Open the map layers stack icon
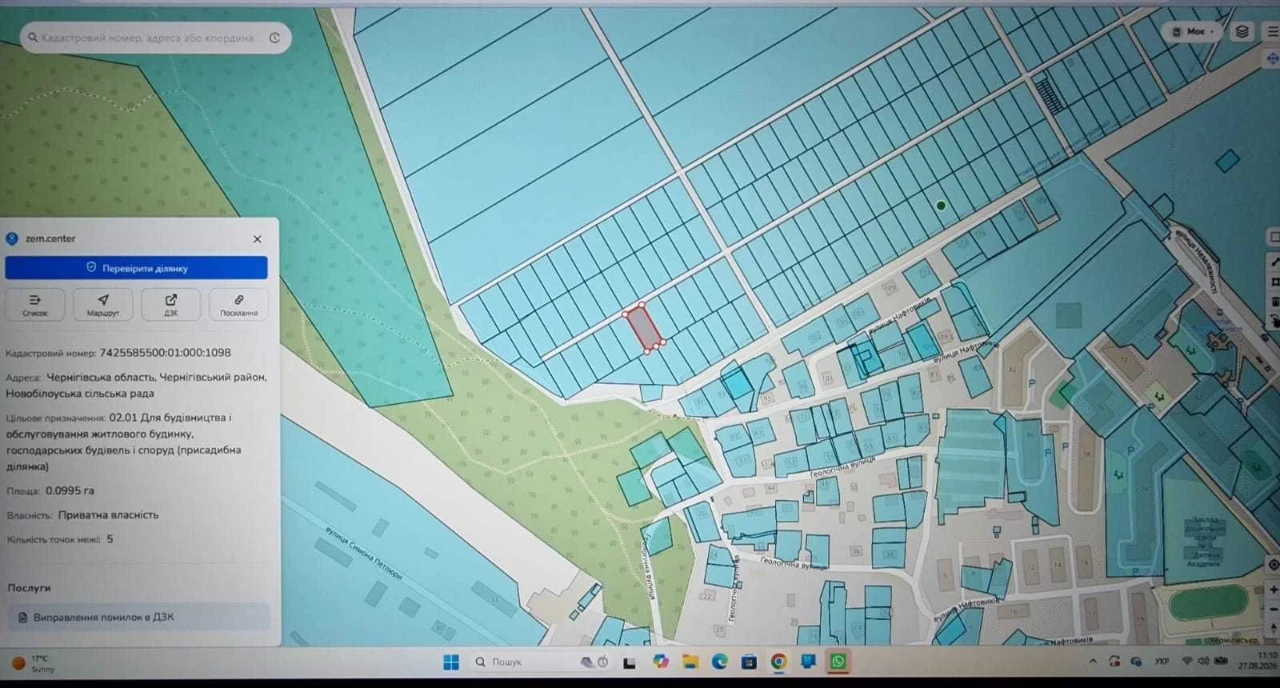1280x688 pixels. tap(1242, 31)
